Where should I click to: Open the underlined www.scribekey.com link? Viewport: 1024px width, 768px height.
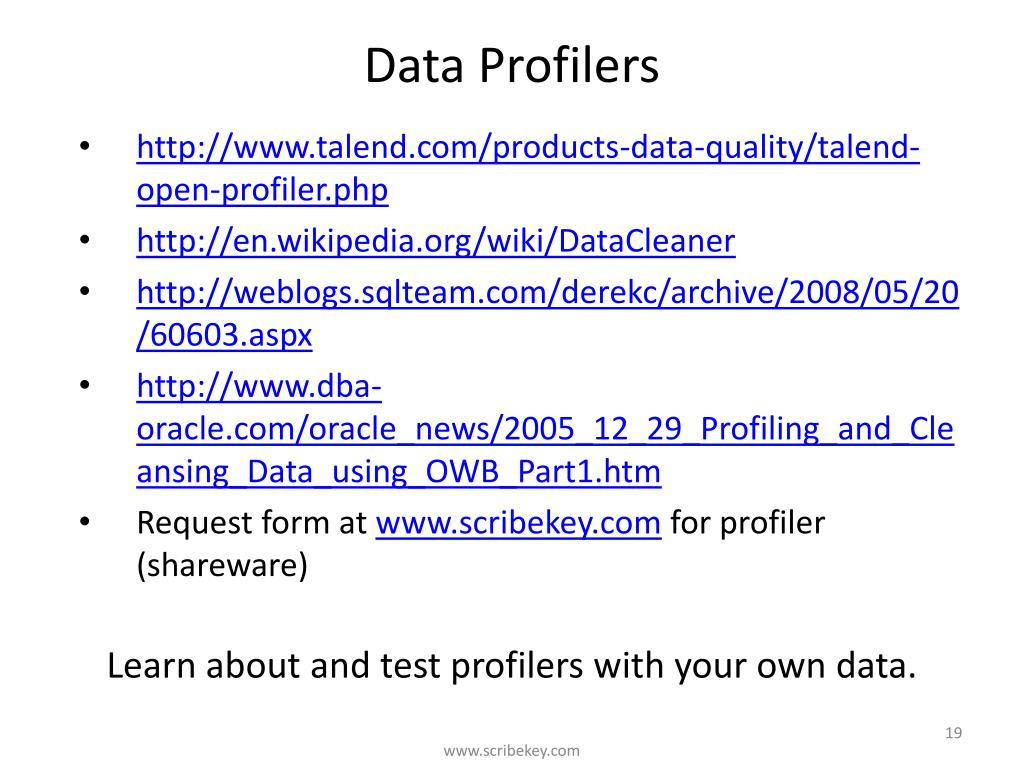[519, 524]
